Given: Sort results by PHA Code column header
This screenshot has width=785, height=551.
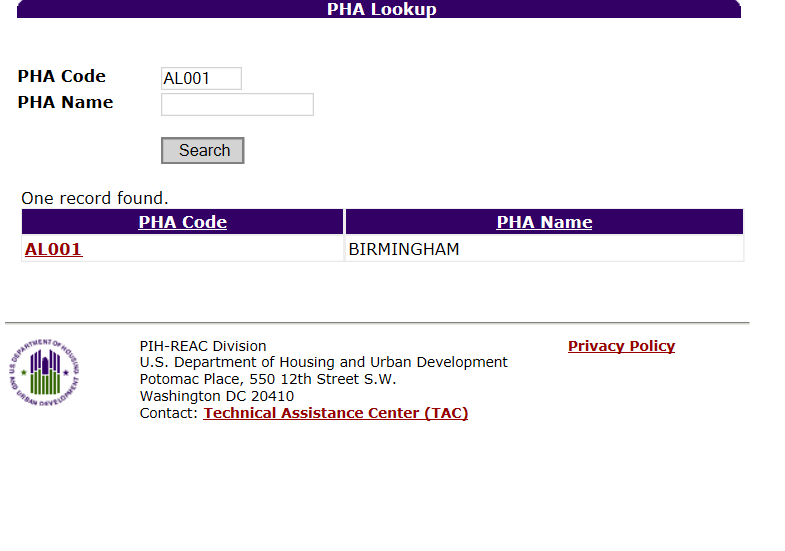Looking at the screenshot, I should 183,222.
